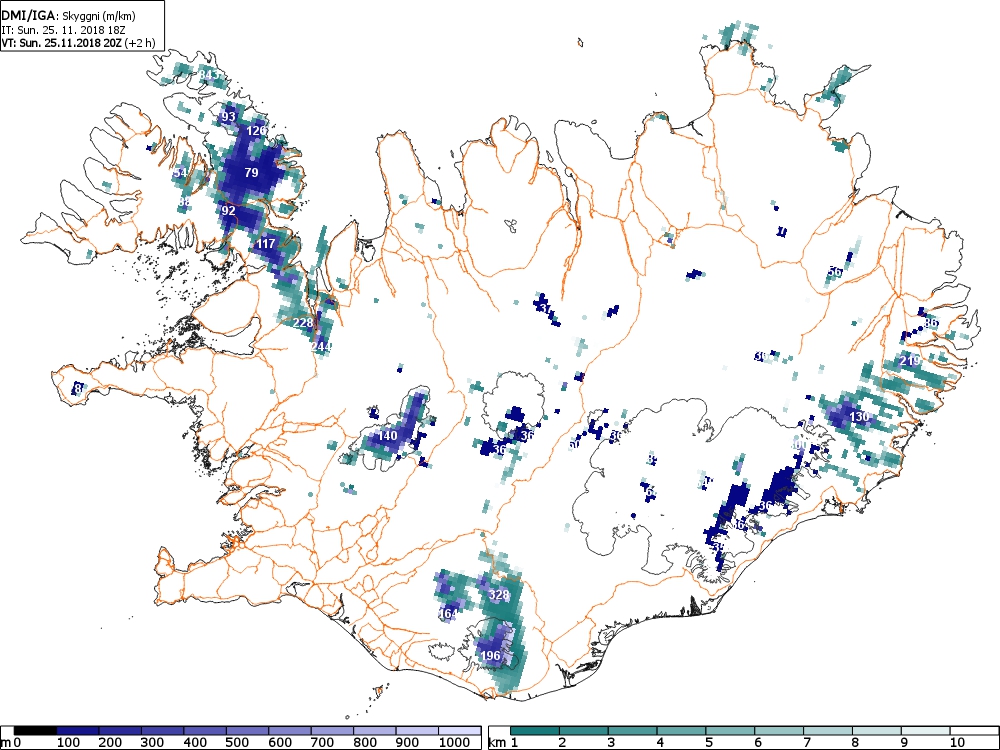This screenshot has height=750, width=1000.
Task: Click the 228 visibility value label
Action: [x=303, y=323]
